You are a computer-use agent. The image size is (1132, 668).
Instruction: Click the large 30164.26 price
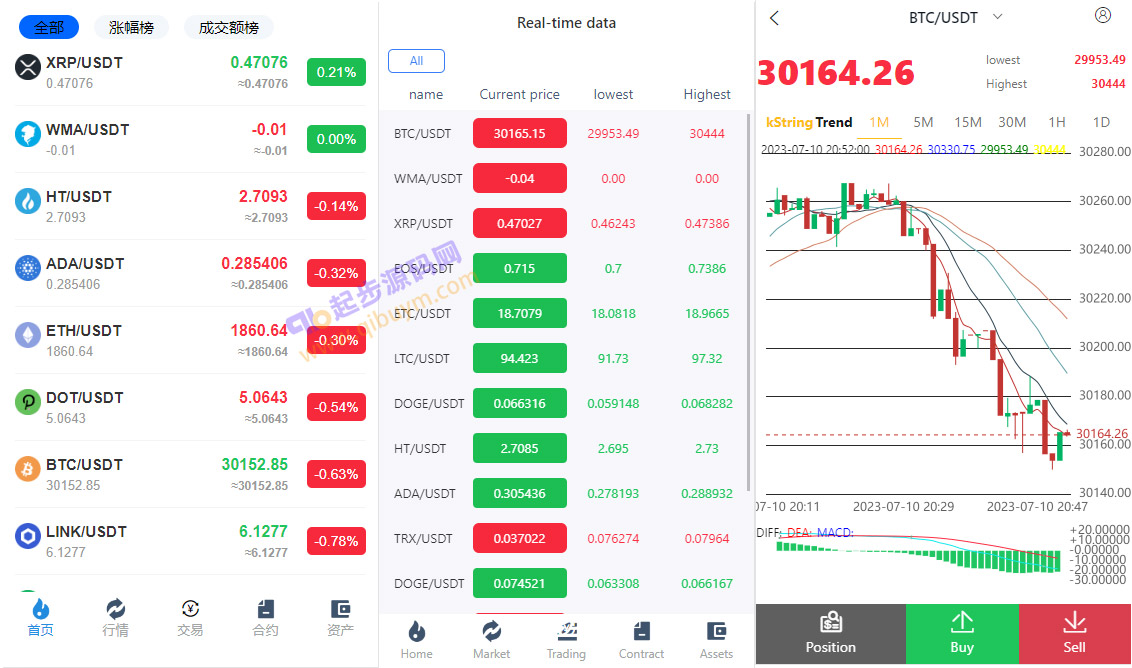pyautogui.click(x=836, y=73)
